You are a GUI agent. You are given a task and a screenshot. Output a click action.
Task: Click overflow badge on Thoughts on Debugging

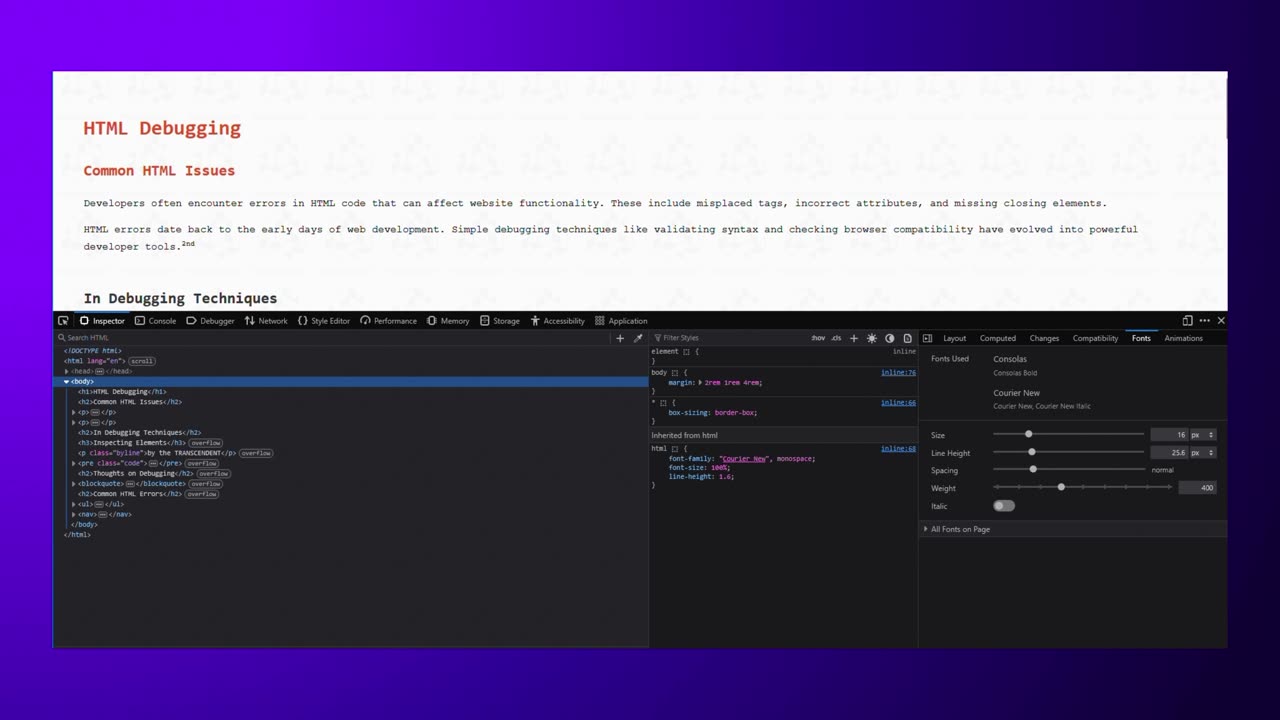coord(214,473)
